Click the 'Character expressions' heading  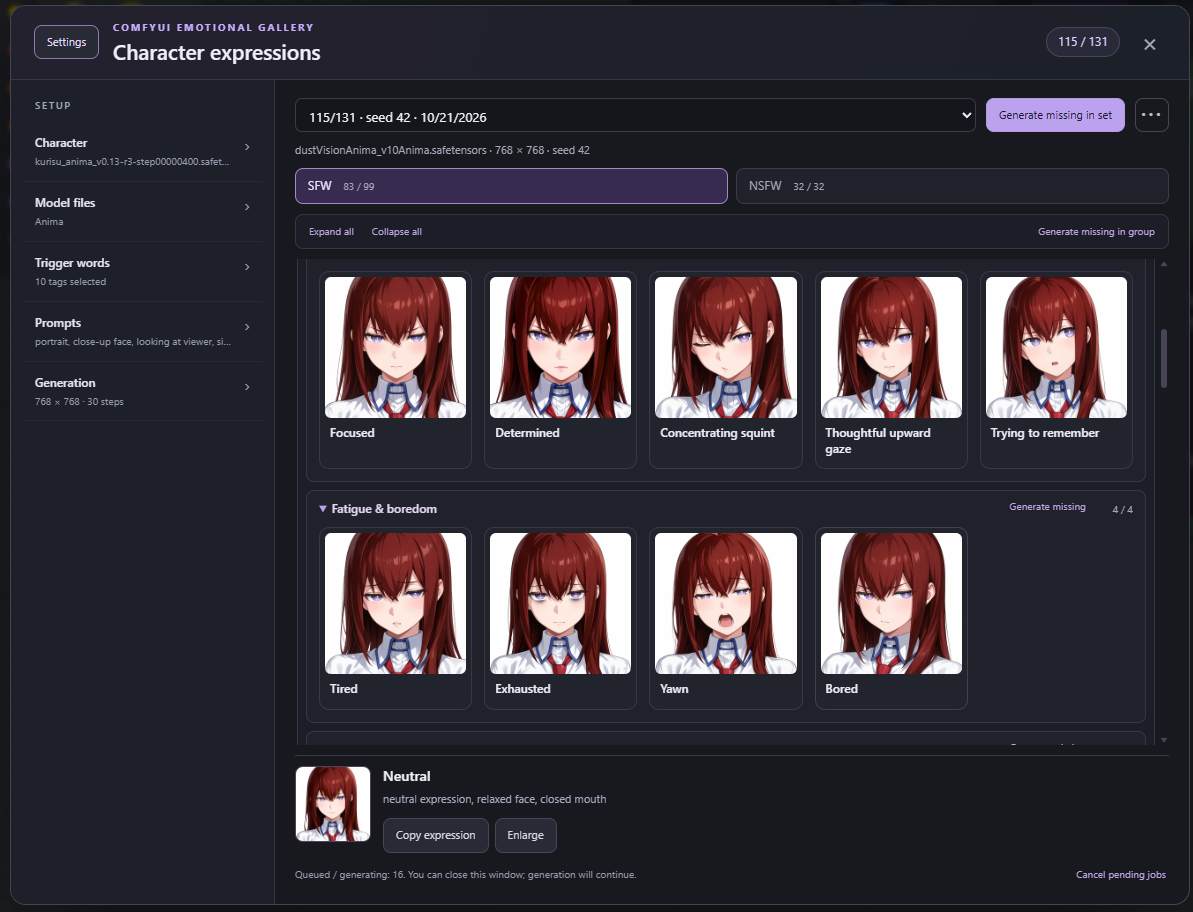(x=217, y=53)
